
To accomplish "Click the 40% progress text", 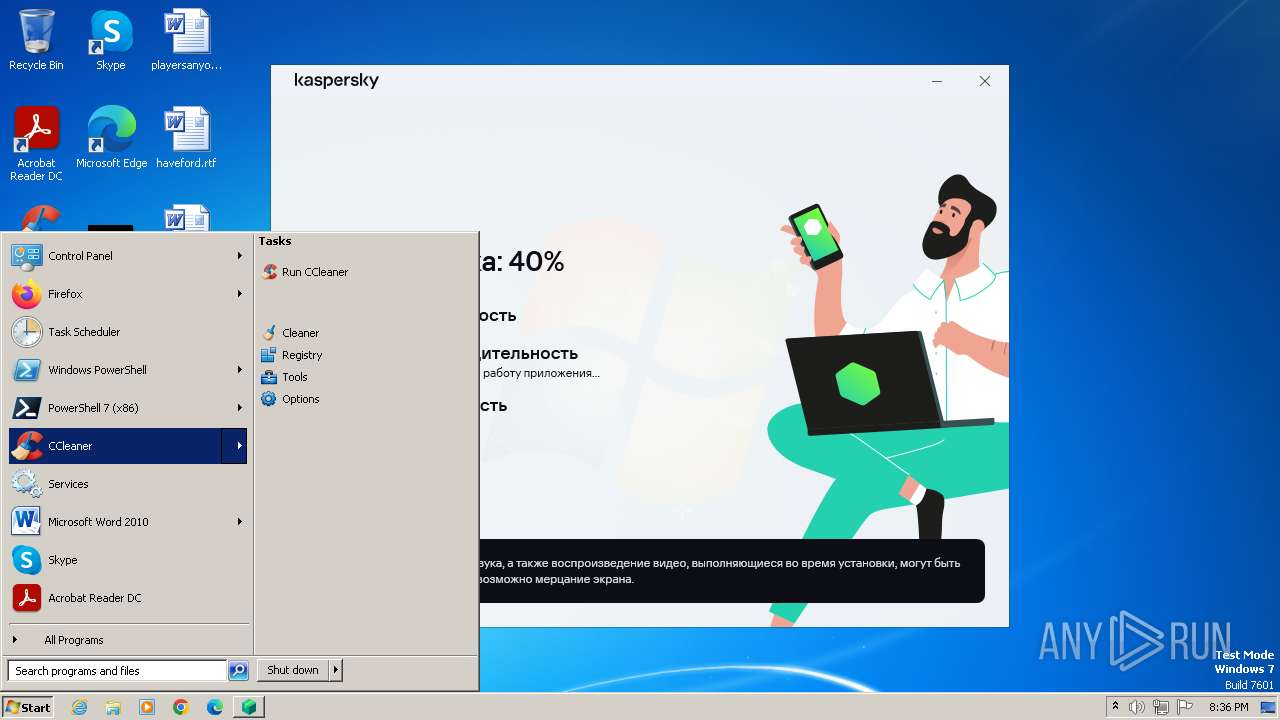I will point(537,262).
